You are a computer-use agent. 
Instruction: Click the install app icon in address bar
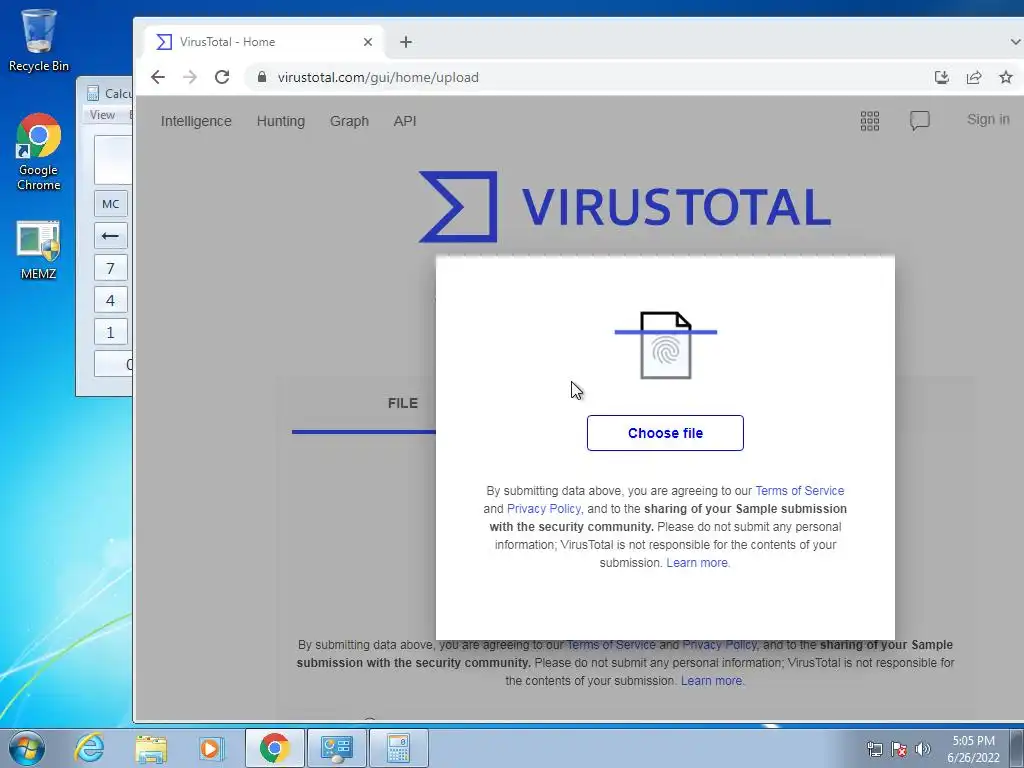tap(942, 77)
